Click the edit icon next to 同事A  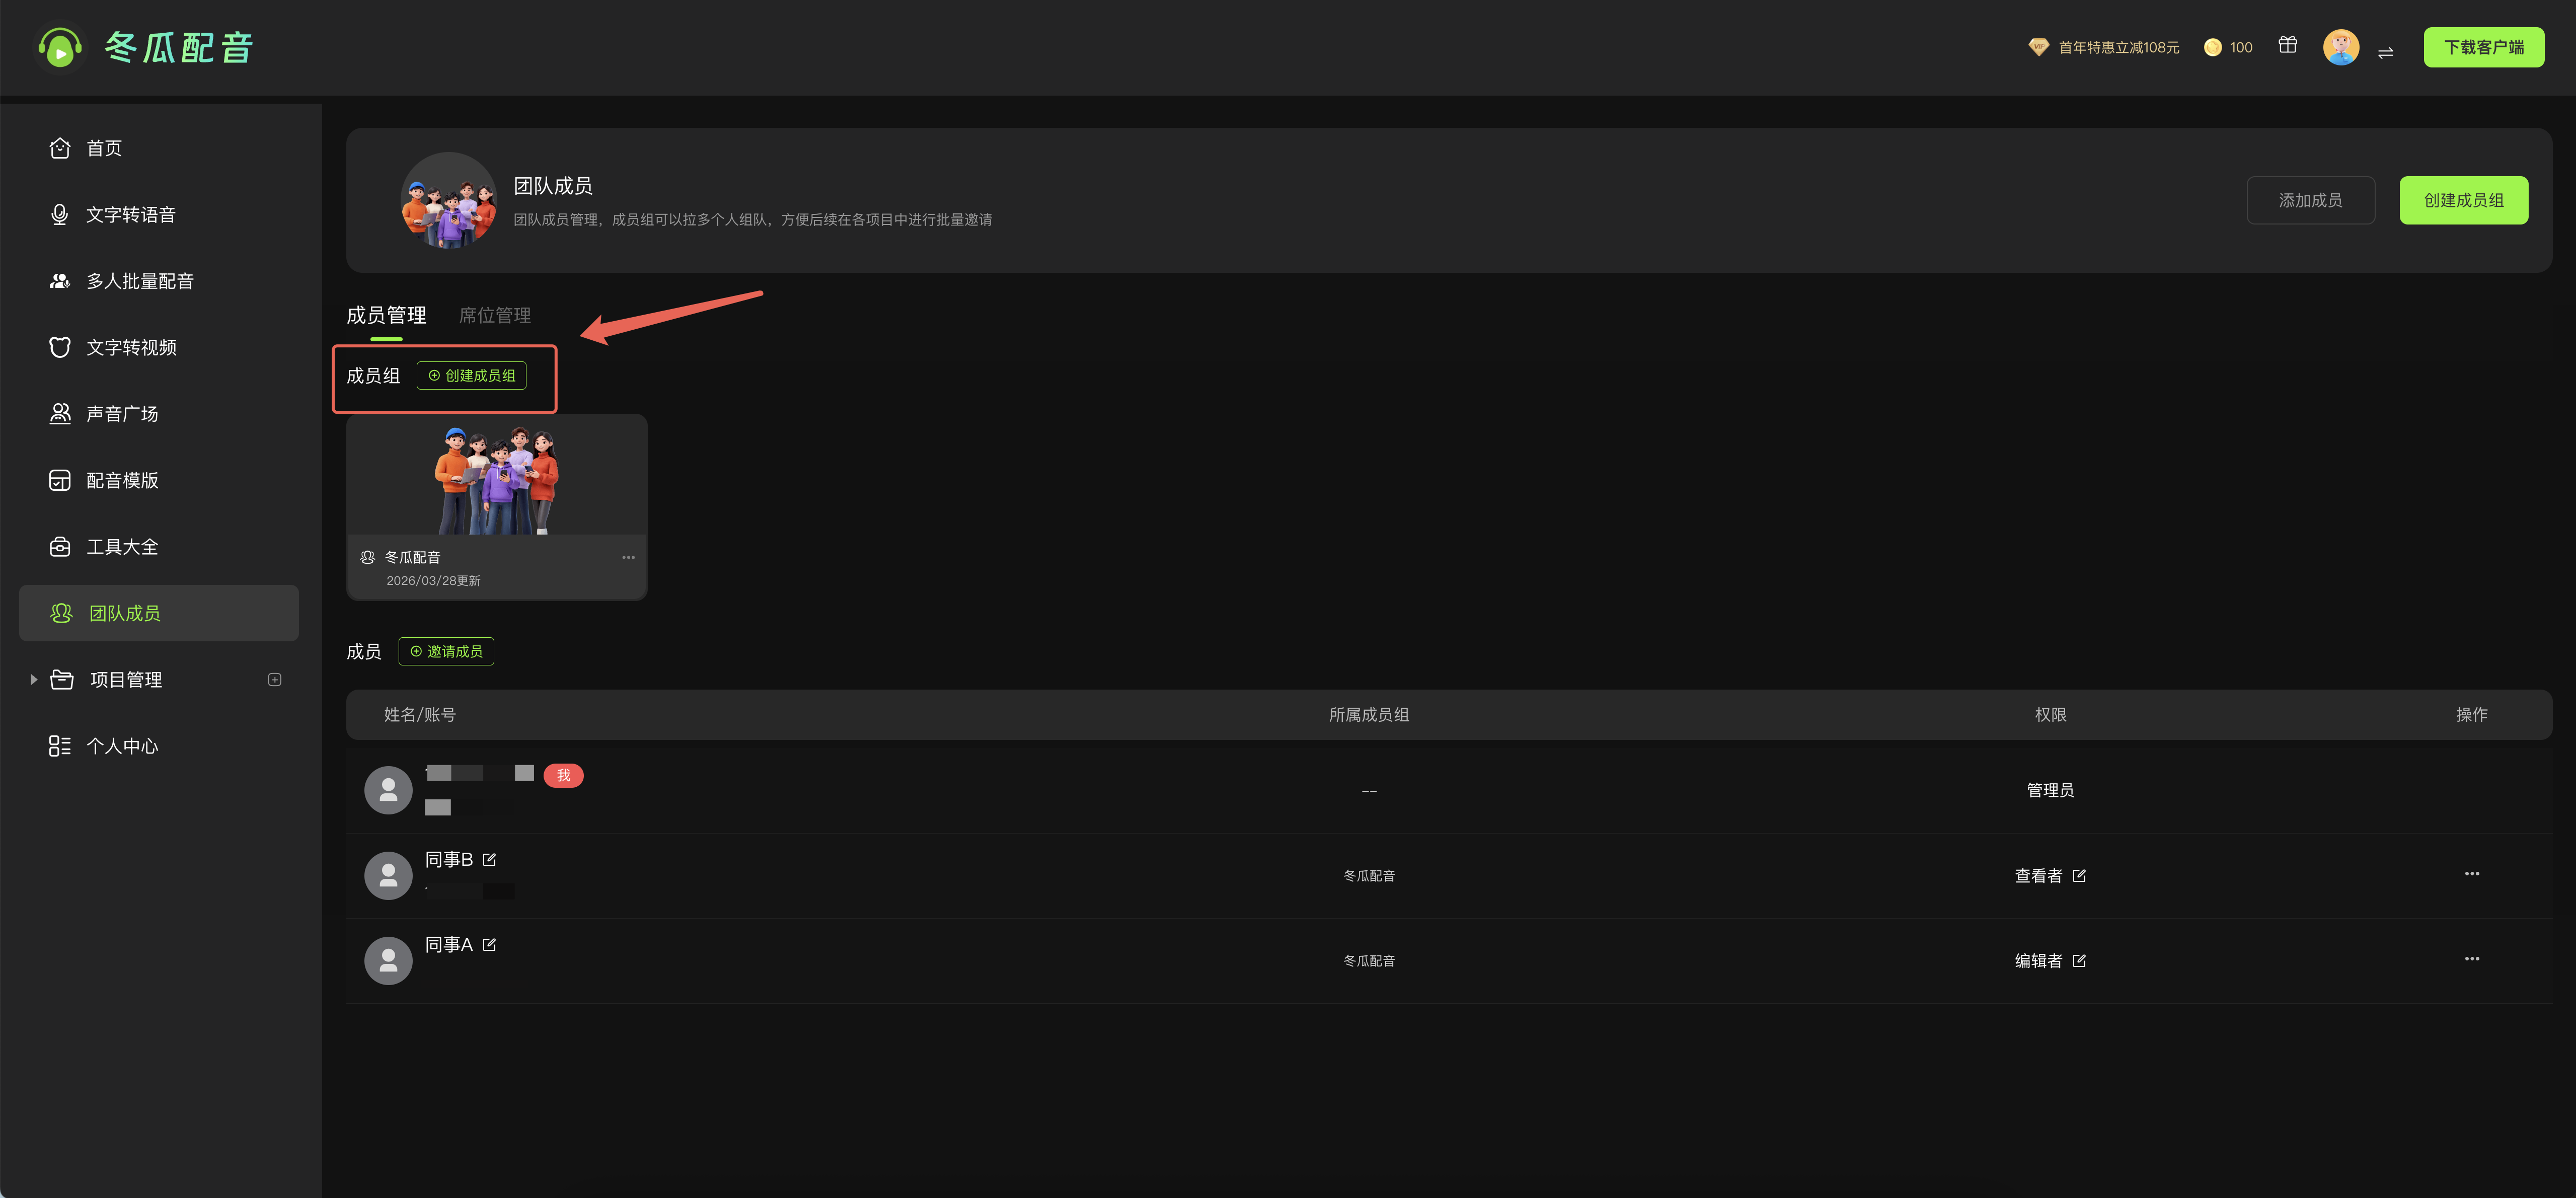[489, 945]
